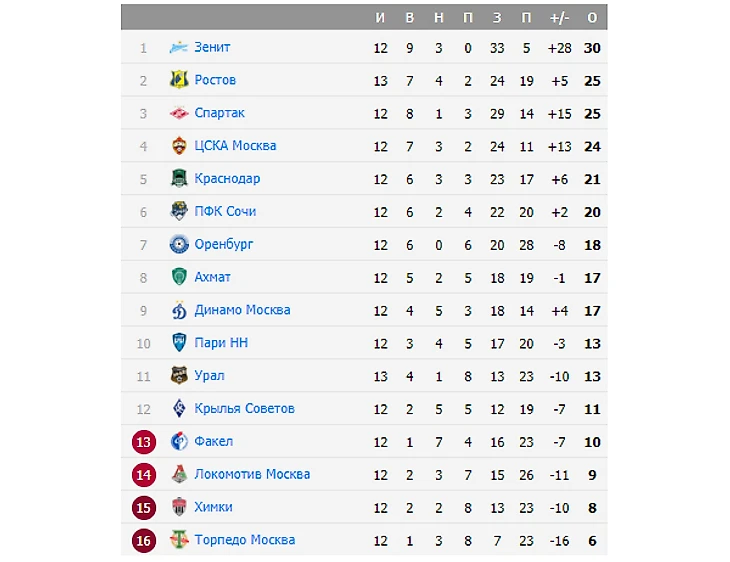The width and height of the screenshot is (730, 562).
Task: Click the Torpedo Moscow club crest
Action: click(179, 540)
